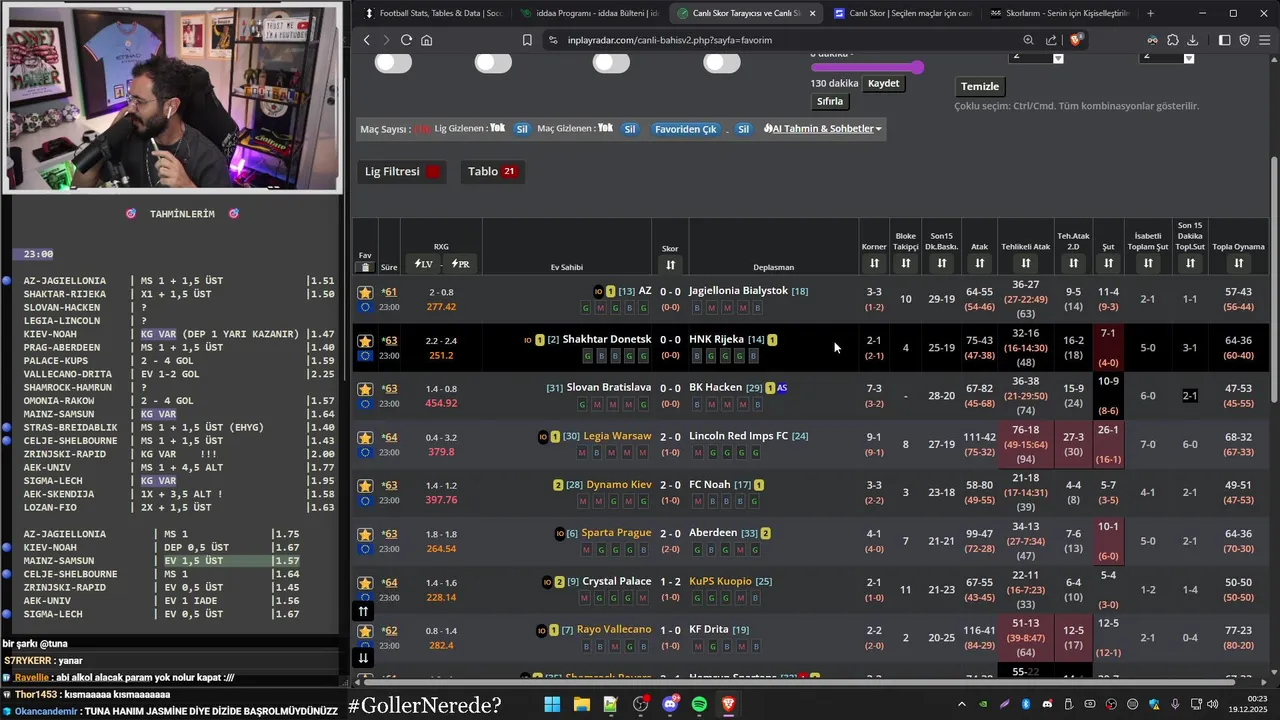Expand AI Tahmin & Sohbetler dropdown
Viewport: 1280px width, 720px height.
[823, 128]
